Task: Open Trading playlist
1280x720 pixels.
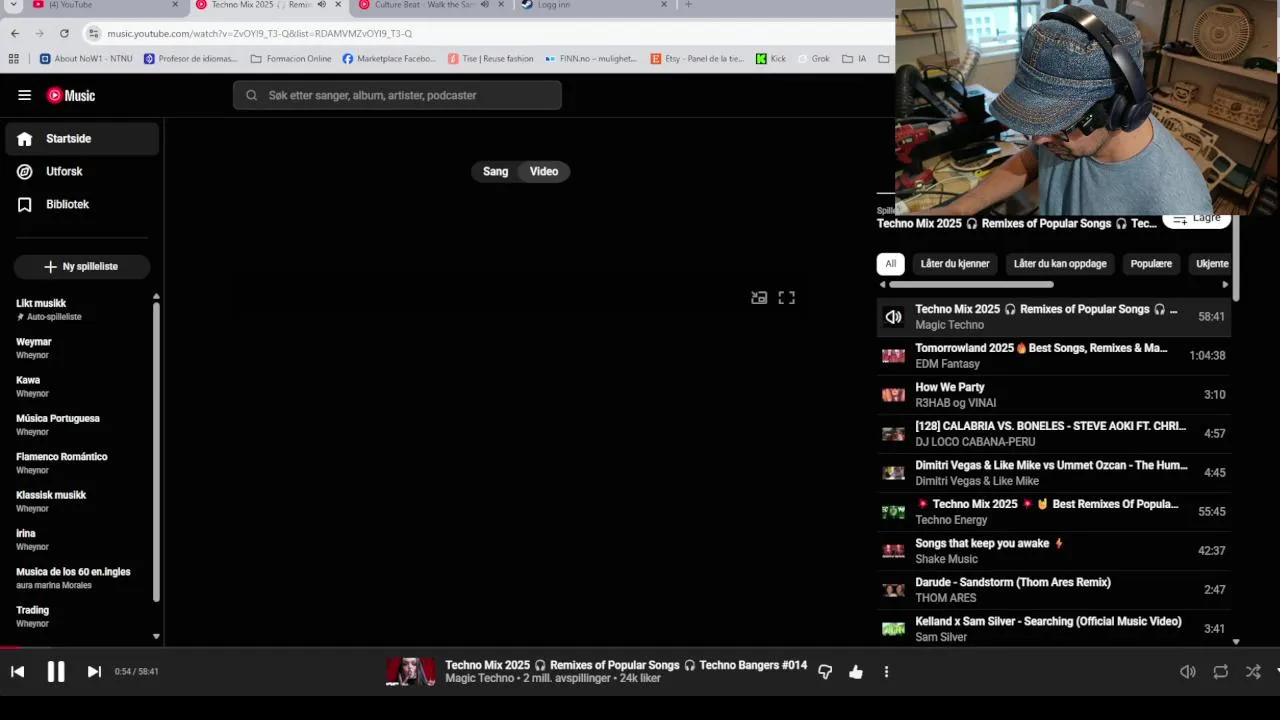Action: point(80,616)
